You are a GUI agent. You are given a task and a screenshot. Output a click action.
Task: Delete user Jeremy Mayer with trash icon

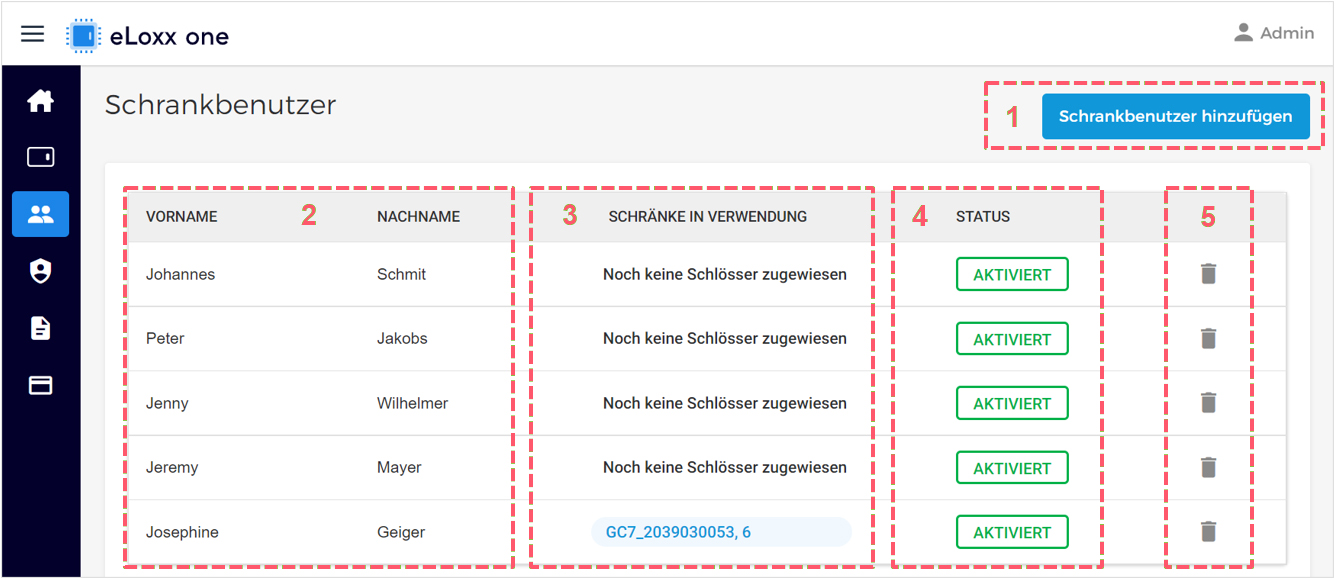point(1209,467)
